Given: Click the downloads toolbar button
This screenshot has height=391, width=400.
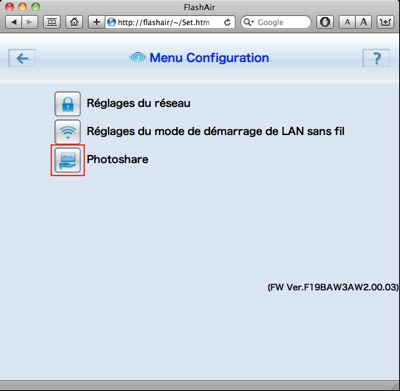Looking at the screenshot, I should pos(385,22).
